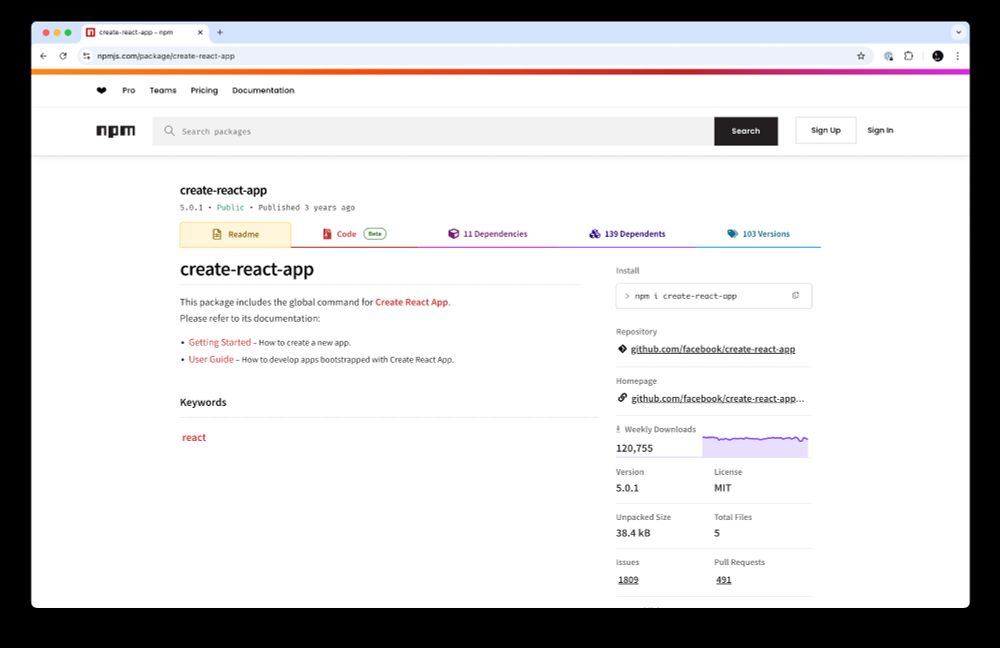
Task: Open the Getting Started link
Action: coord(219,342)
